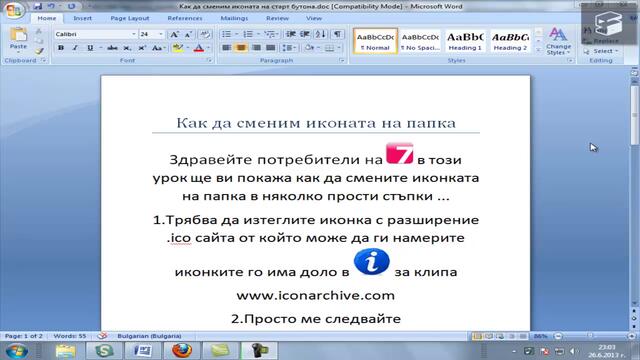Apply the Heading 2 style
The image size is (640, 360).
510,41
